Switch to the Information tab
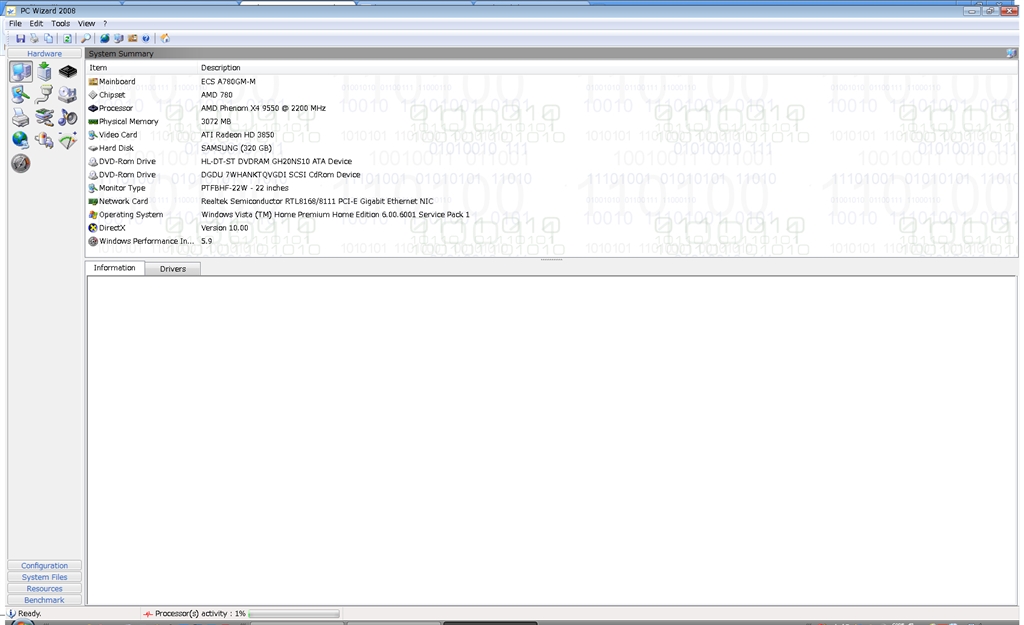The image size is (1024, 625). pos(114,268)
